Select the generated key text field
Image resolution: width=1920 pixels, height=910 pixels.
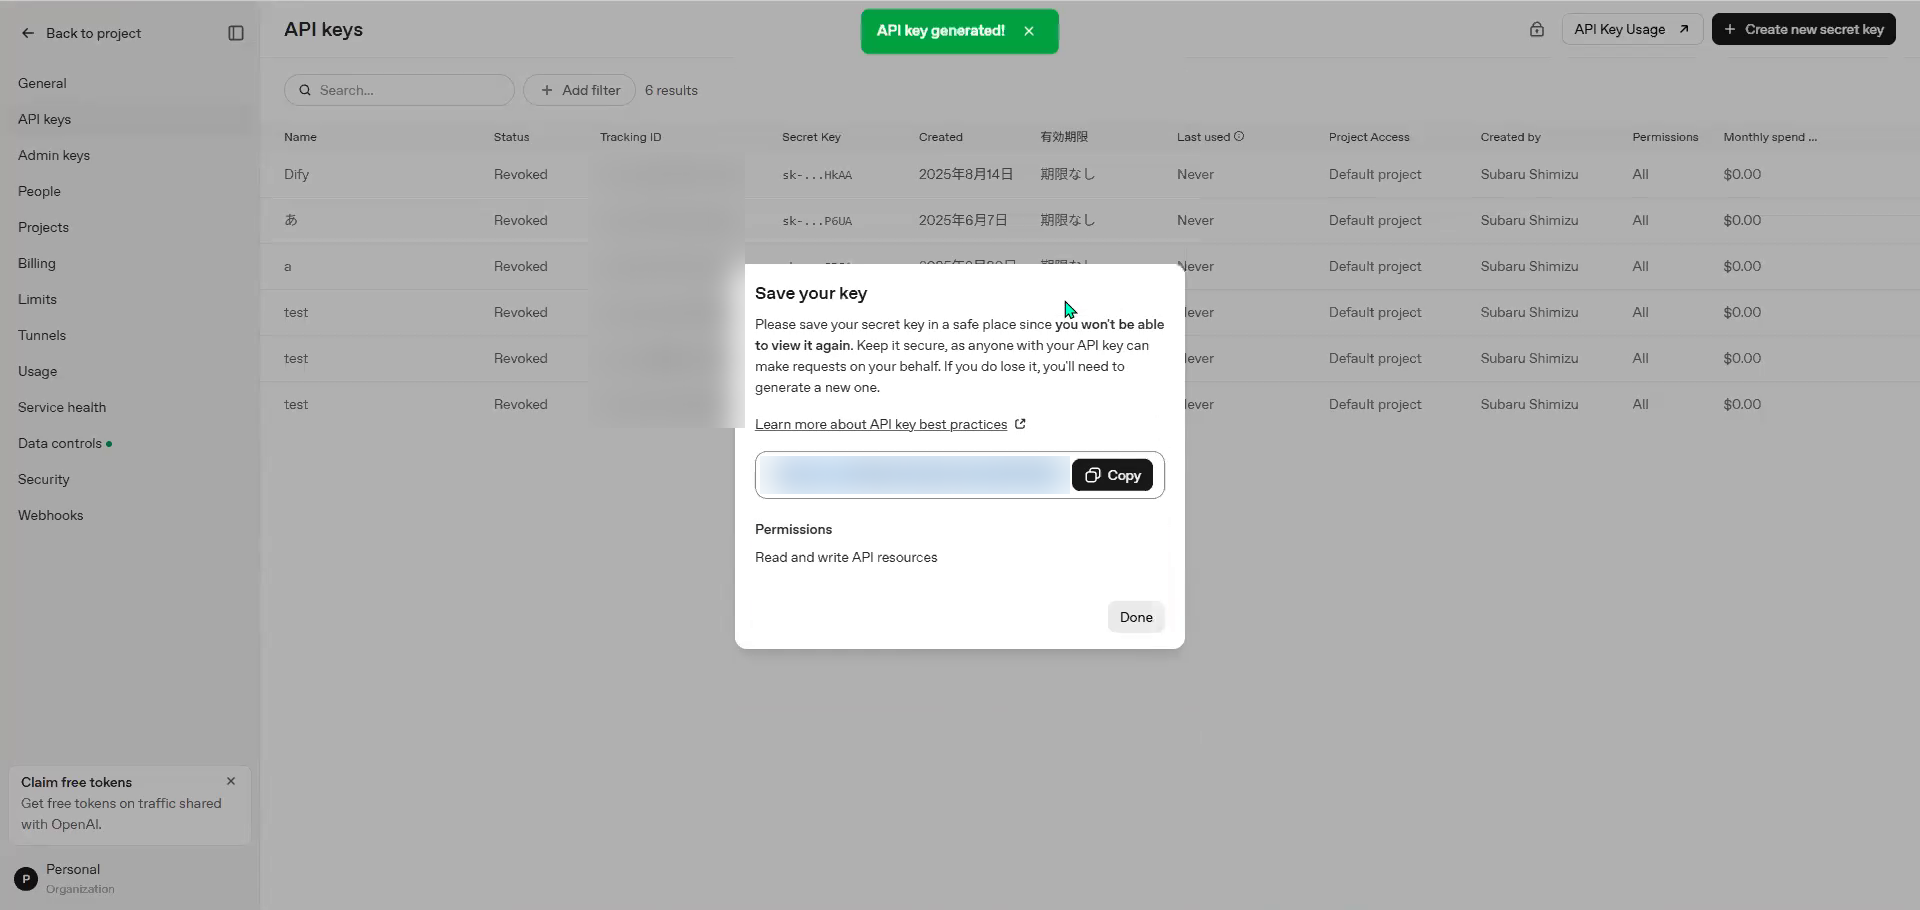point(914,475)
